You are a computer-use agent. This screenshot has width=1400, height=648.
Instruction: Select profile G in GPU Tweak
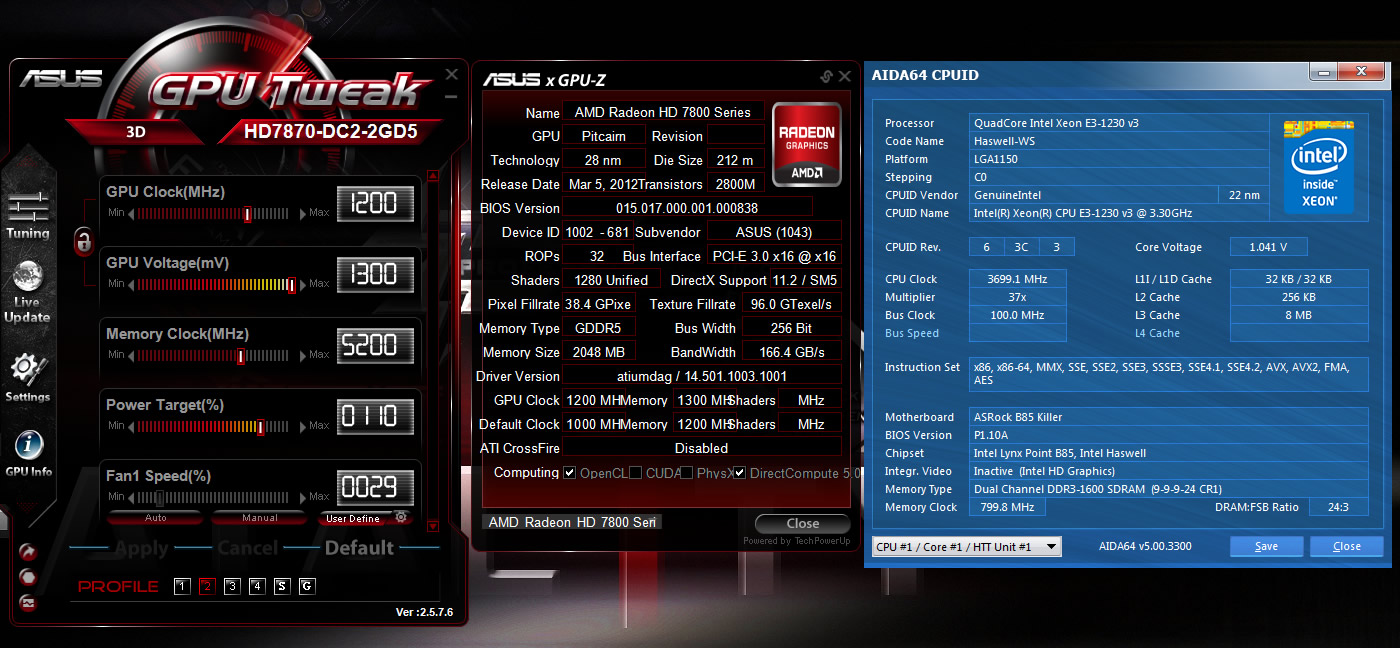[307, 587]
